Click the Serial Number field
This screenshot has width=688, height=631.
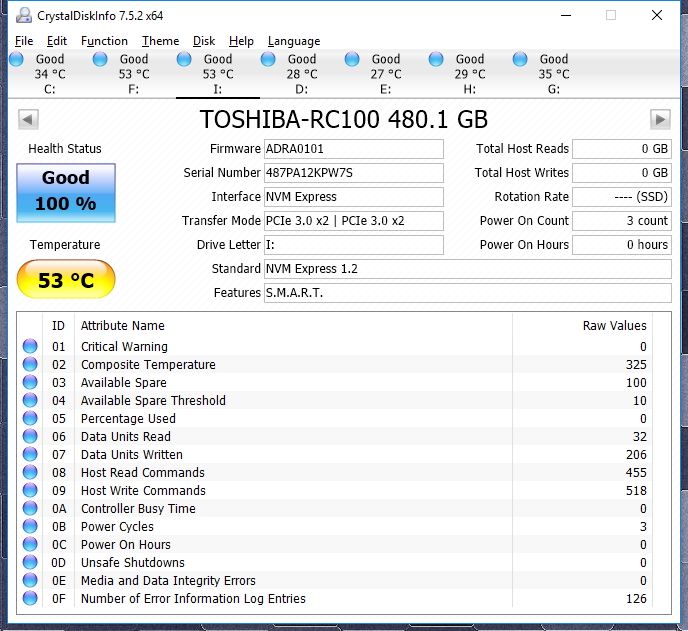click(x=353, y=173)
